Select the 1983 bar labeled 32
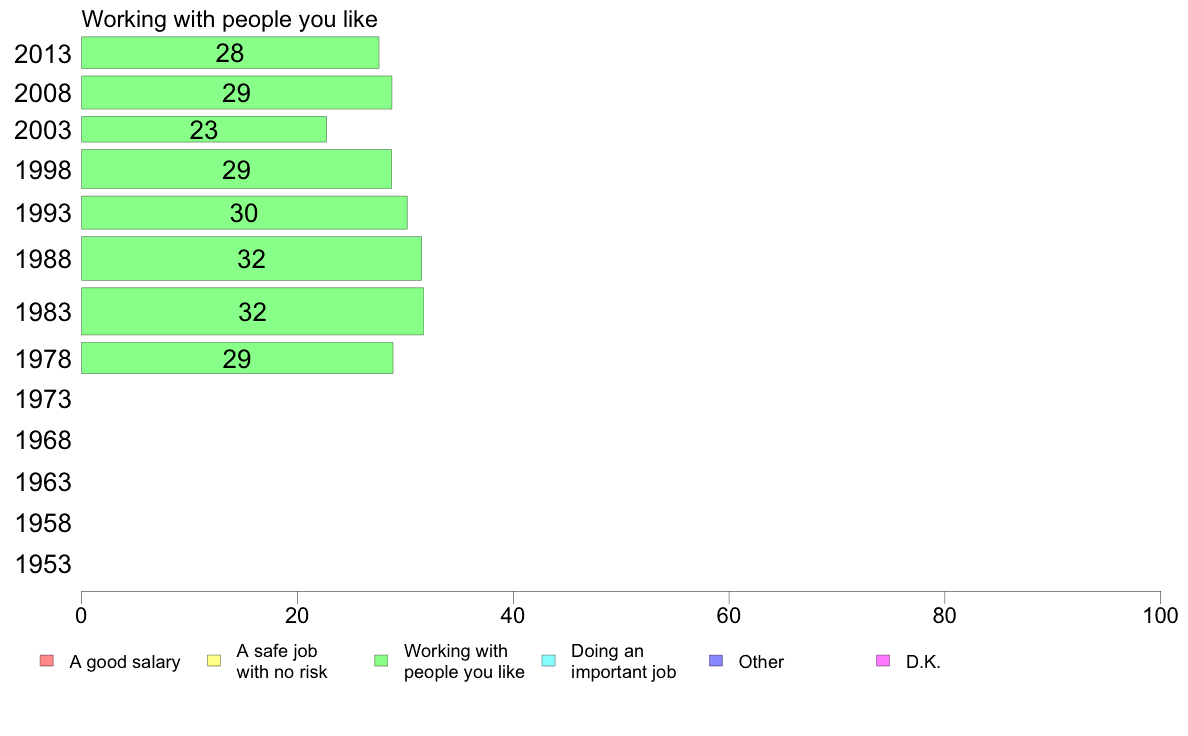 coord(252,311)
